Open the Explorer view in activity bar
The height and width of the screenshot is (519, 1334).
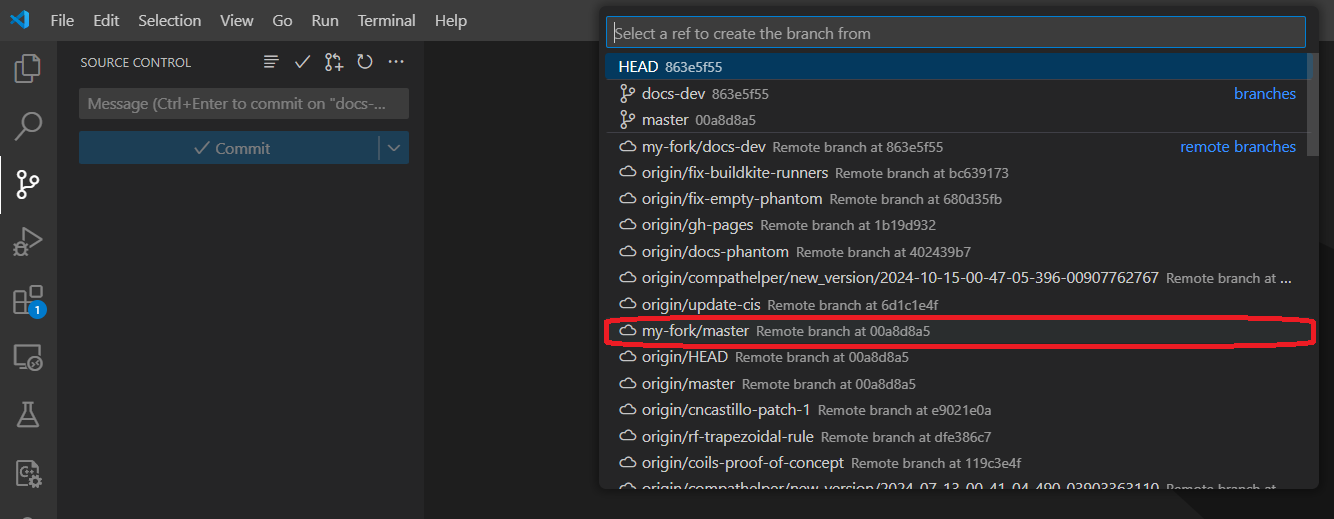(x=28, y=69)
